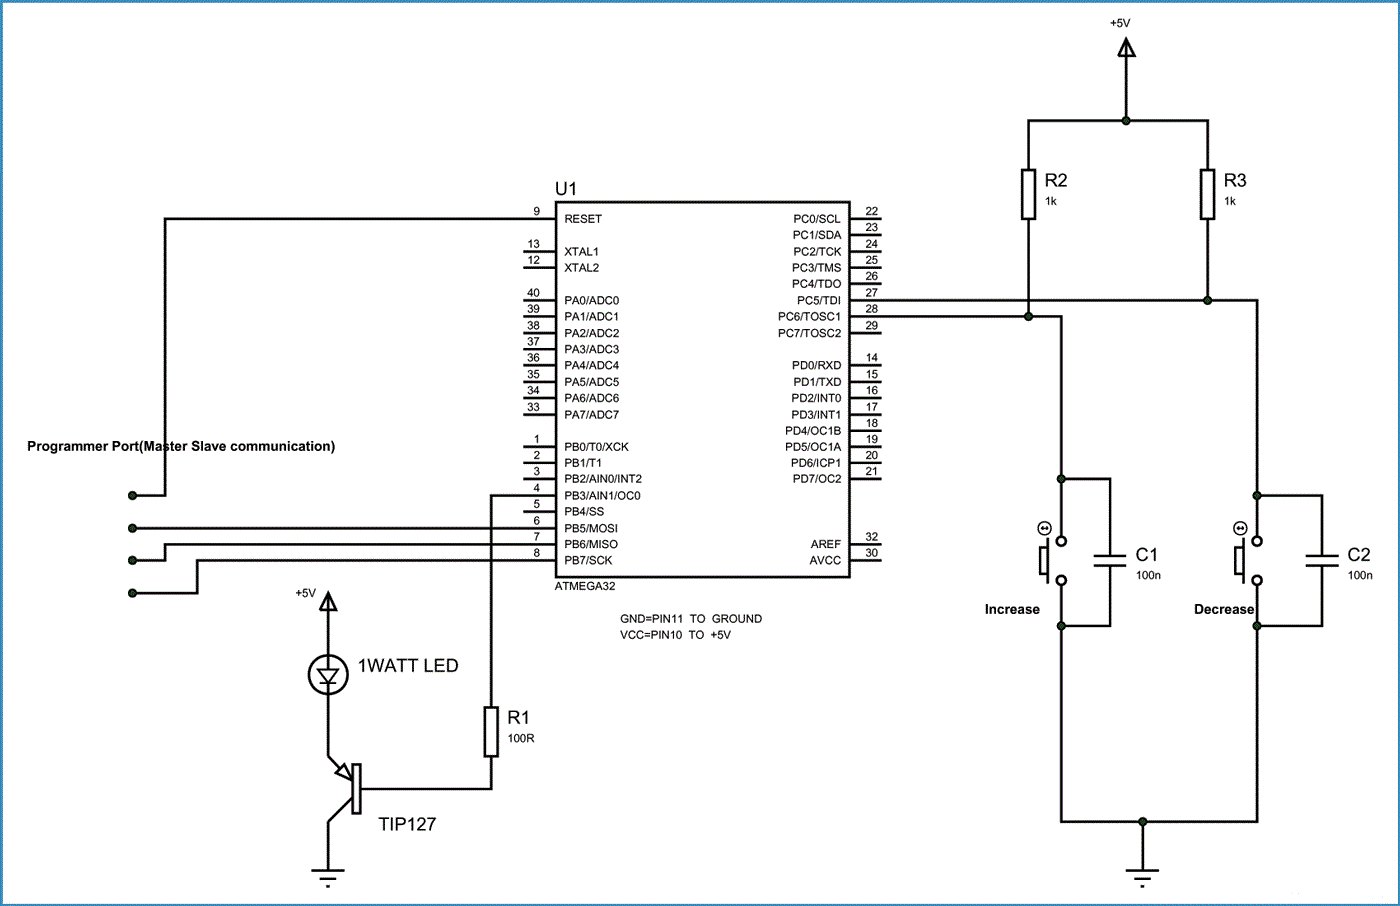This screenshot has height=906, width=1400.
Task: Select the +5V power arrow above R2 and R3
Action: [x=1126, y=48]
